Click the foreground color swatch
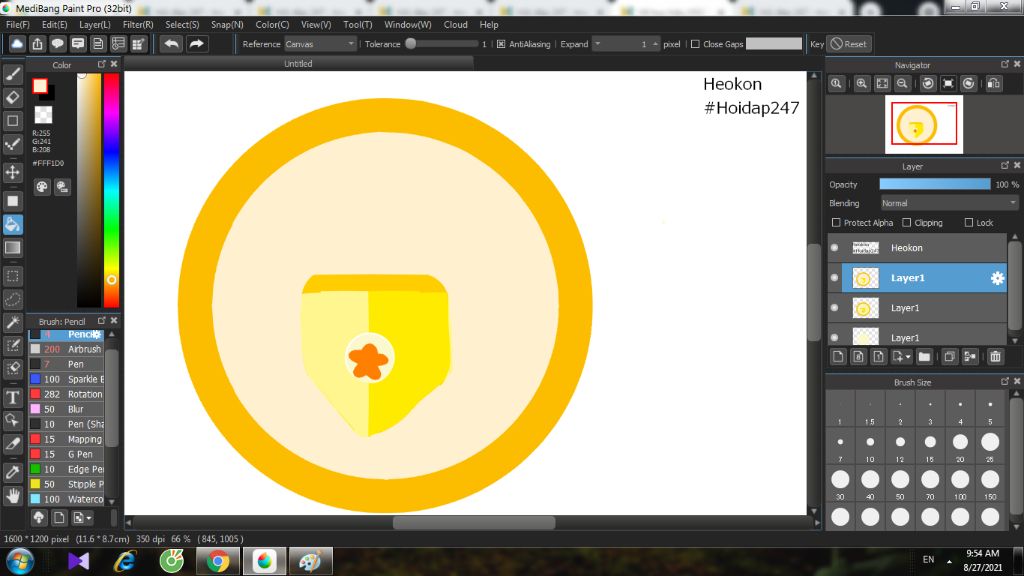 [x=40, y=86]
